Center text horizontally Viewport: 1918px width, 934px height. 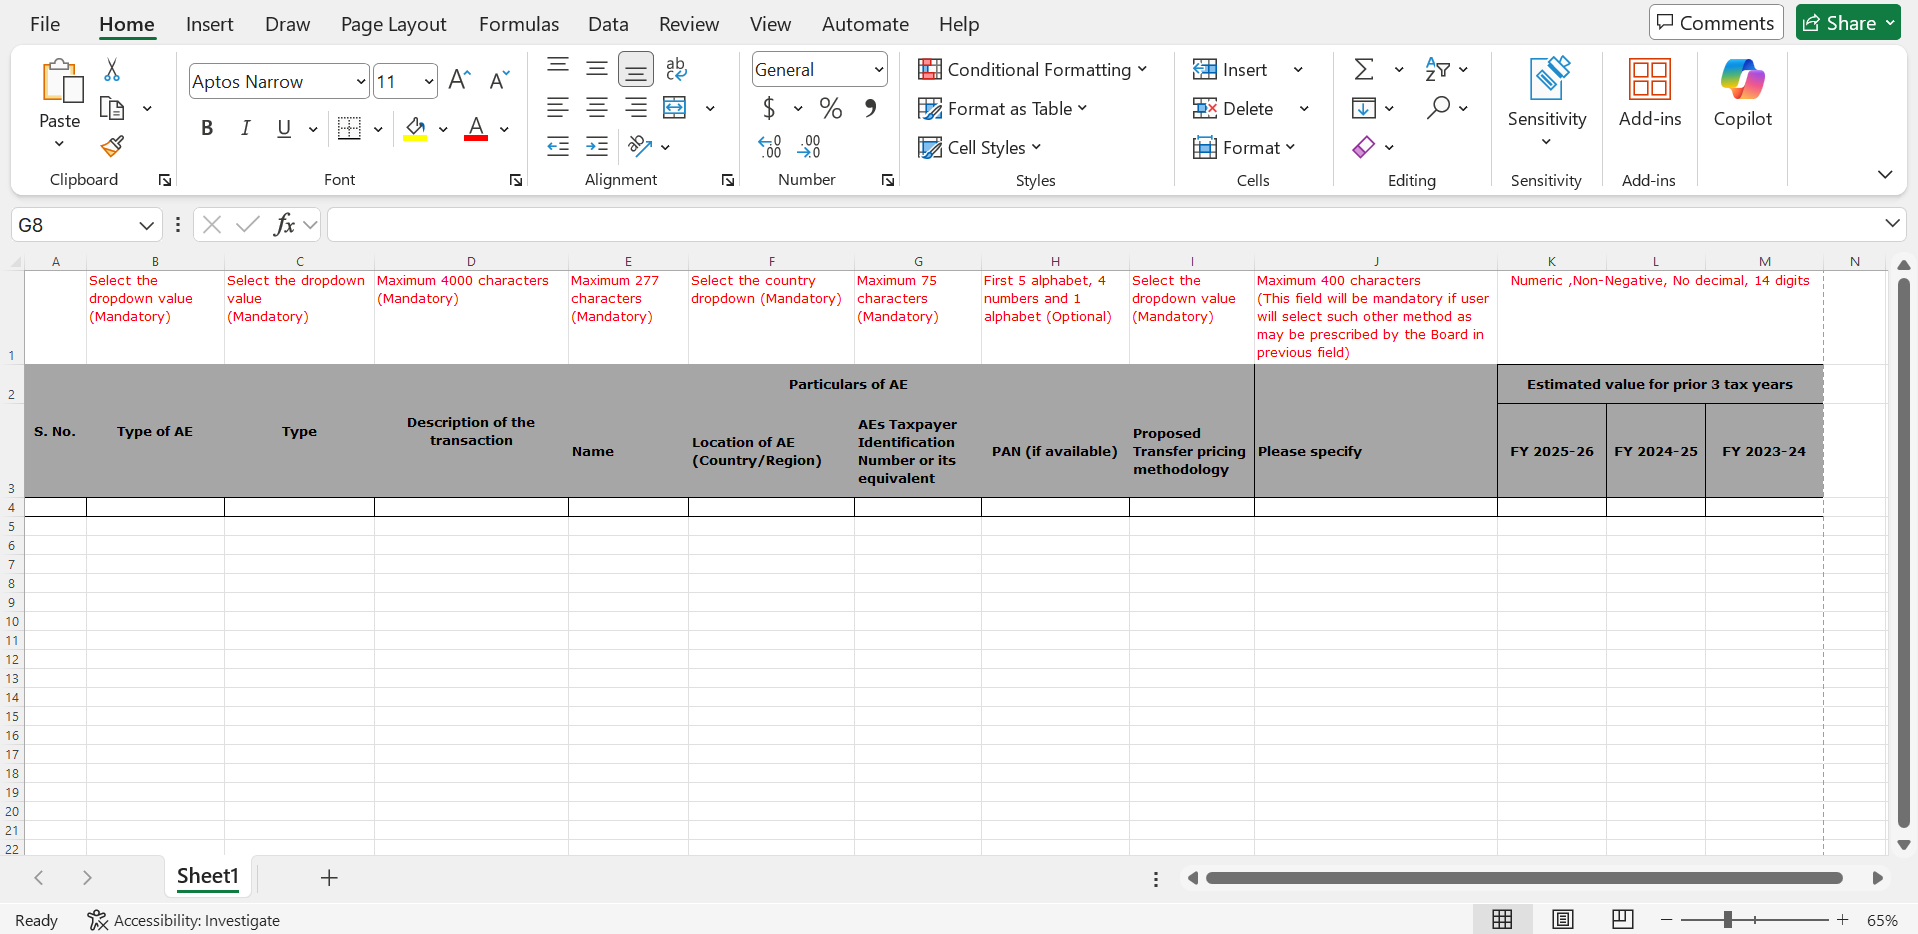pos(597,108)
